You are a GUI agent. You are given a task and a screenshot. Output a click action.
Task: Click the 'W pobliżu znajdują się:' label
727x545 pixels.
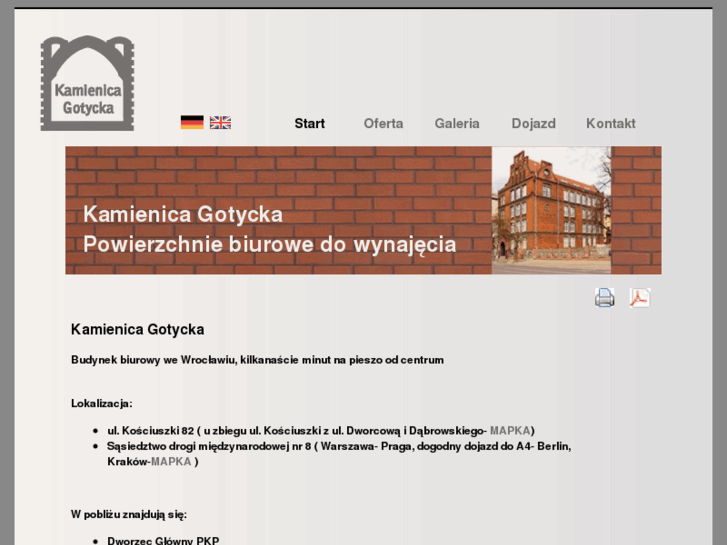point(128,514)
